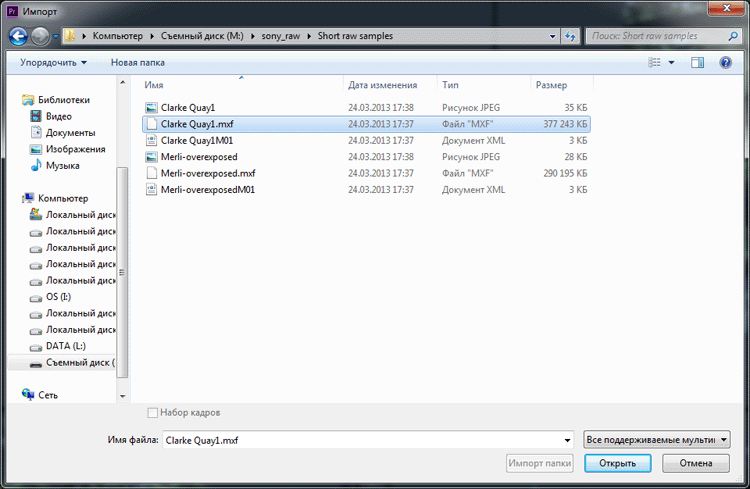Screen dimensions: 750x489
Task: Click the refresh button beside address bar
Action: point(570,36)
